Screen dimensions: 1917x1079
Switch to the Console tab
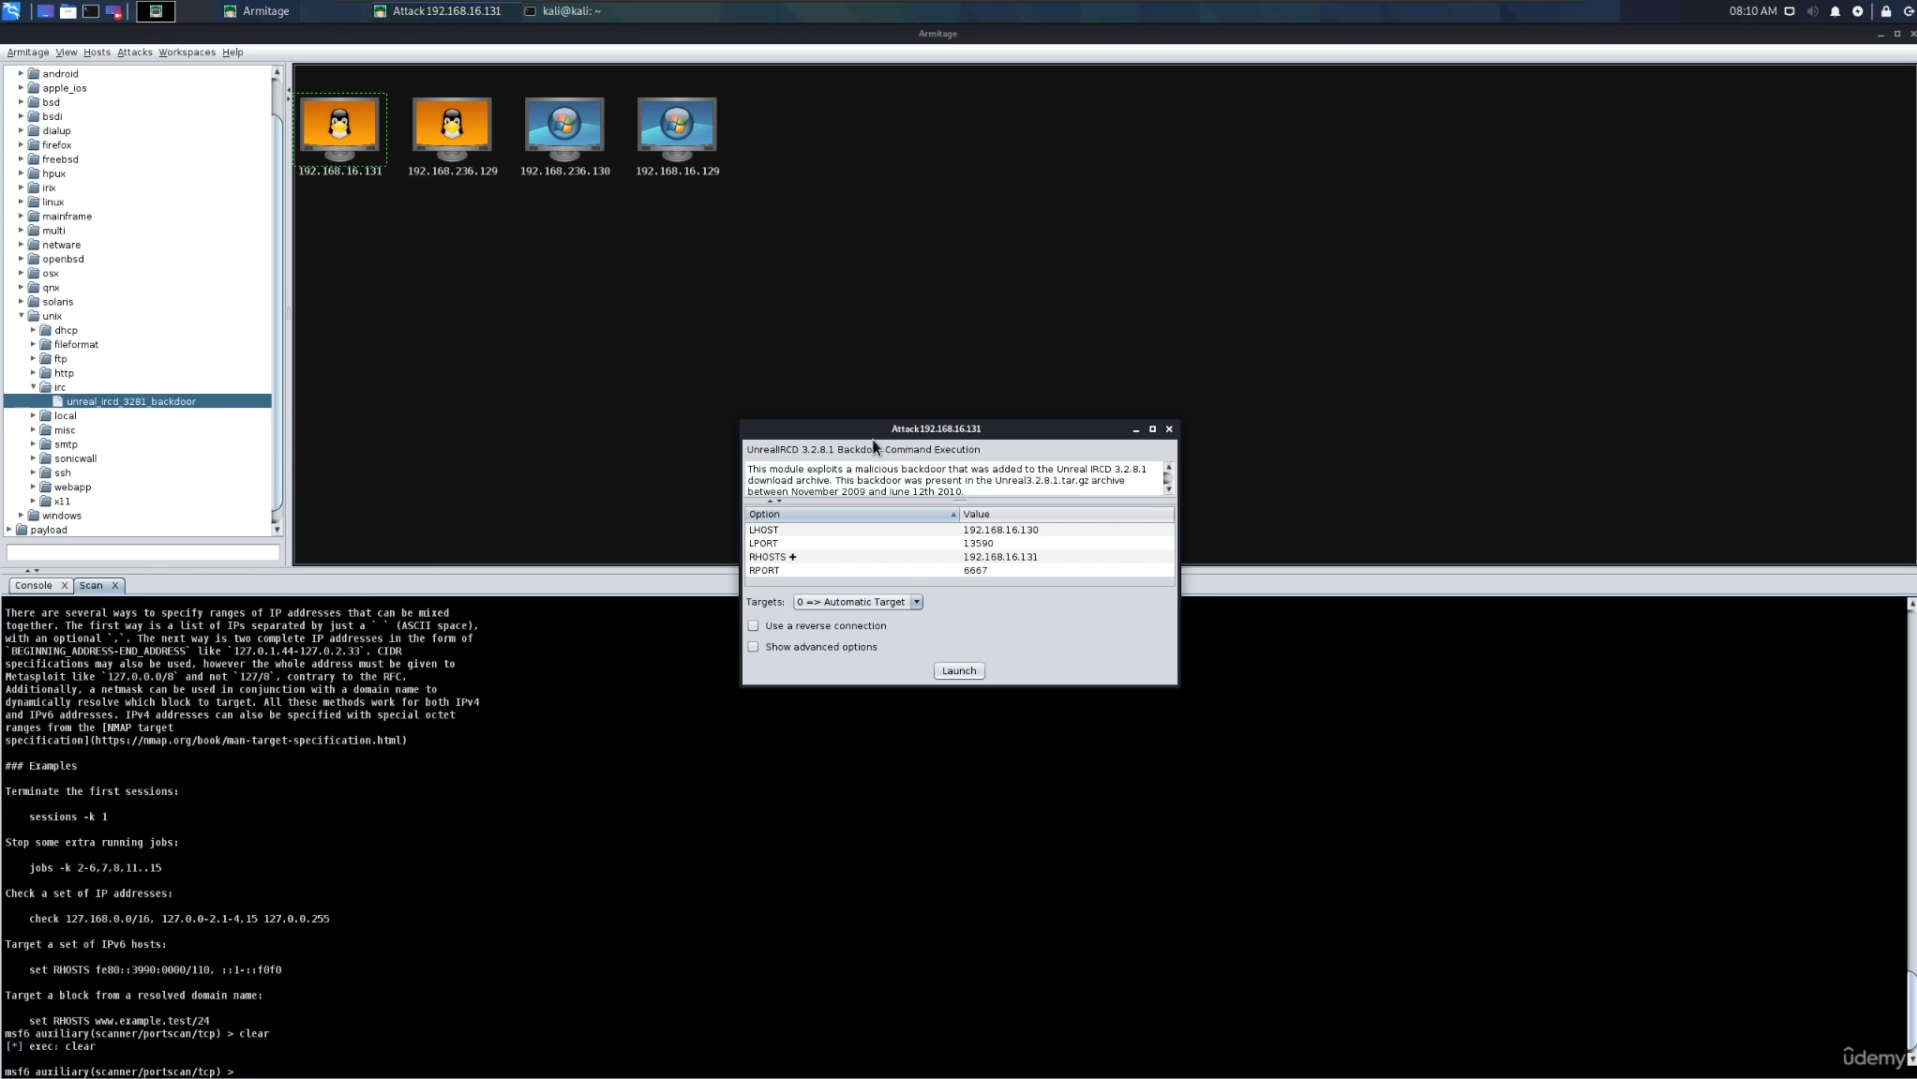tap(33, 586)
